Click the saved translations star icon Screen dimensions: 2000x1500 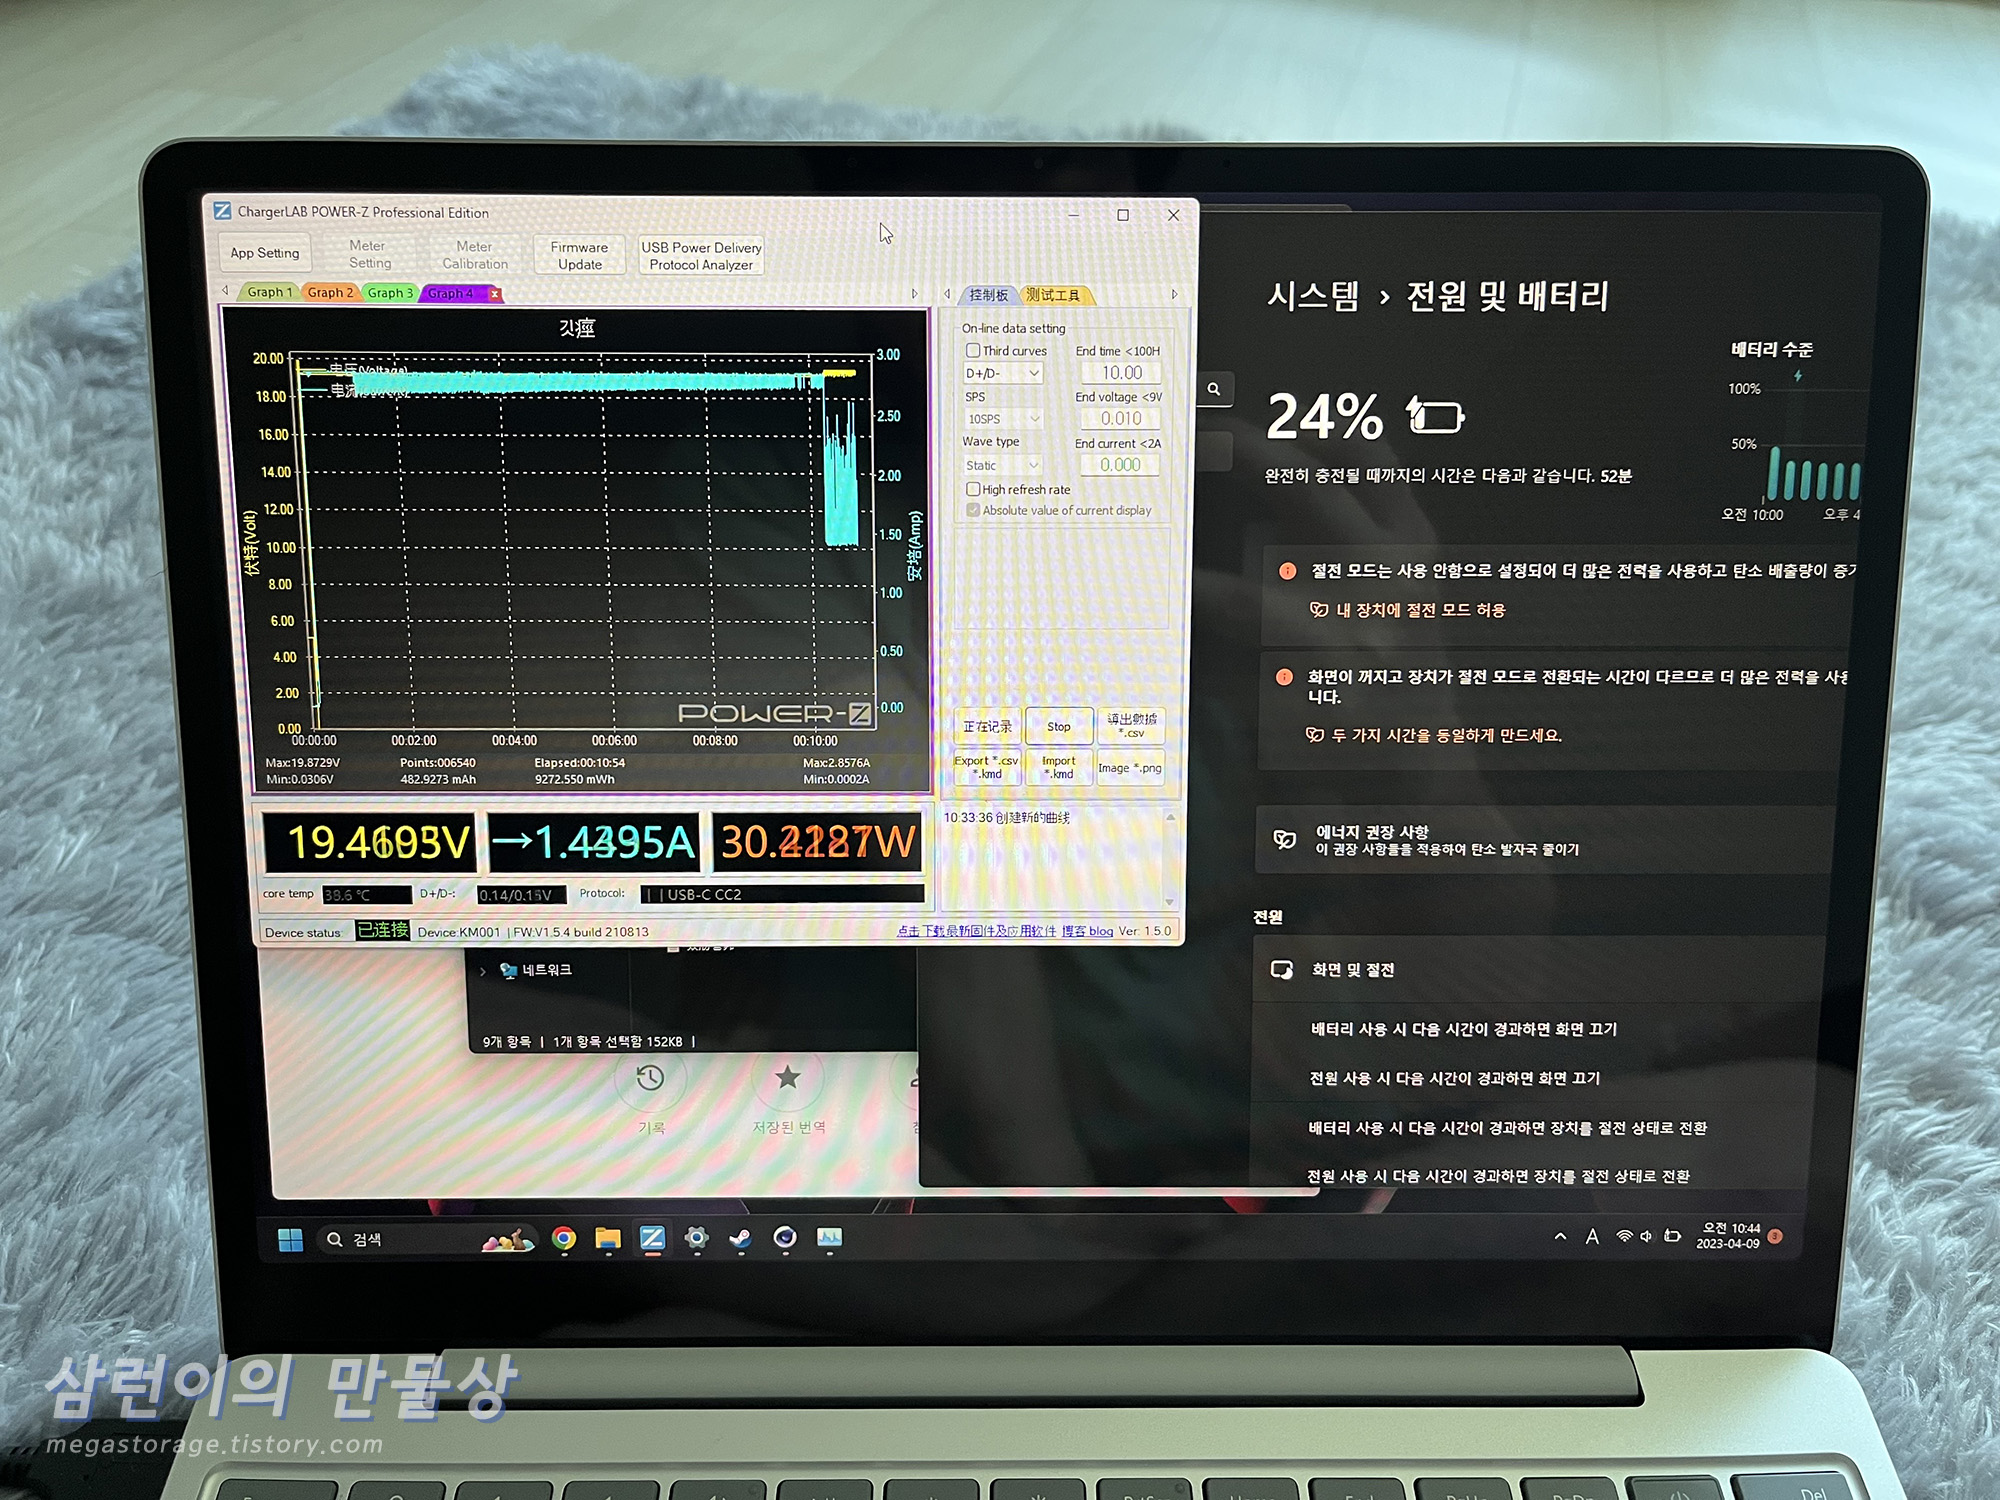[788, 1077]
